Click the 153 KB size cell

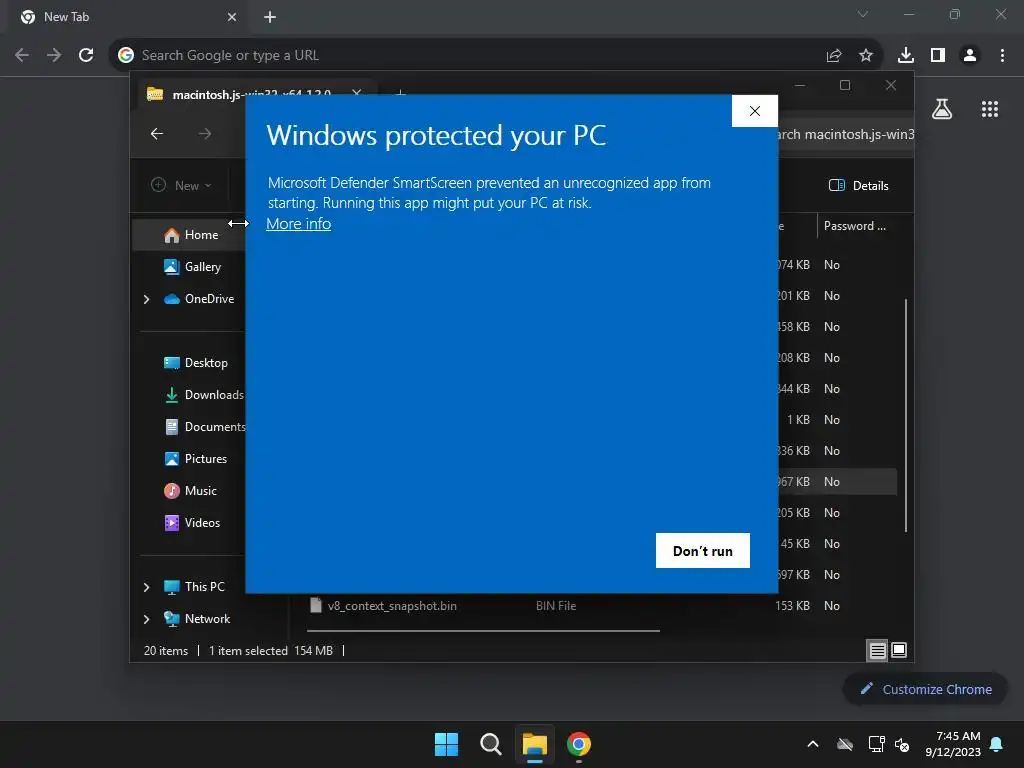point(792,605)
